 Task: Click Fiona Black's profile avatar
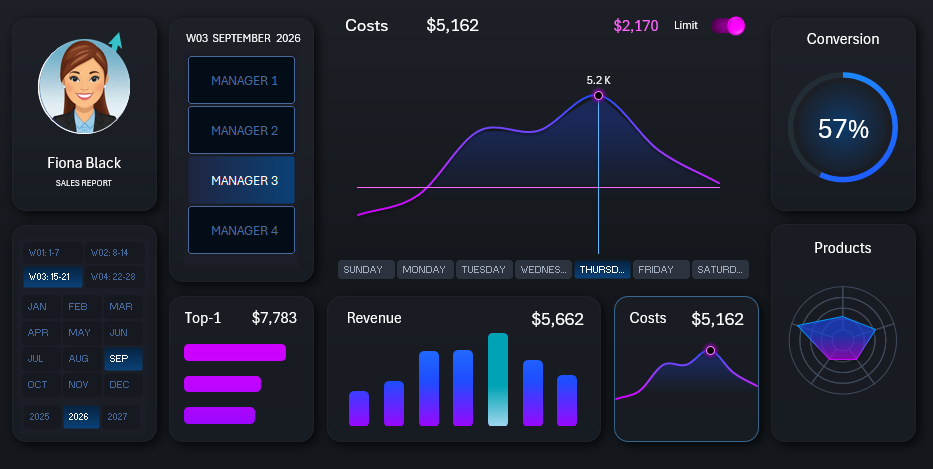(x=84, y=87)
